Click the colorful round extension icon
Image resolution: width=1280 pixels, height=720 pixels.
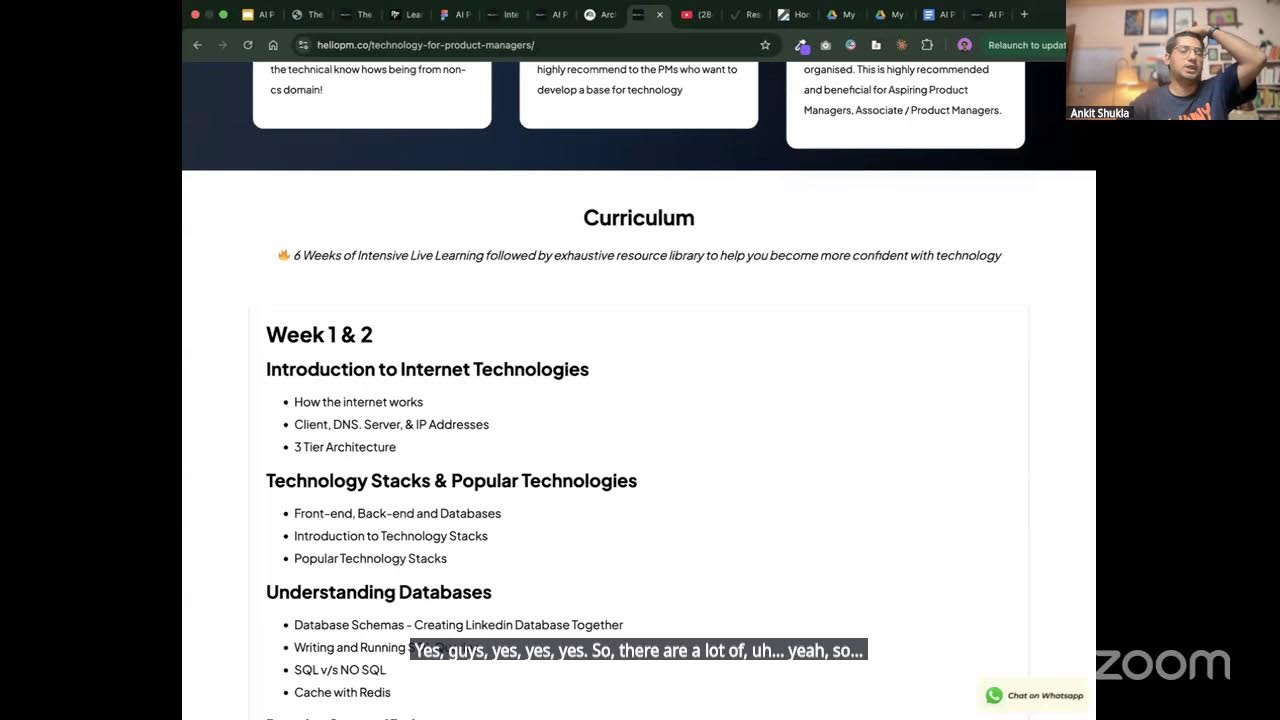click(x=850, y=45)
